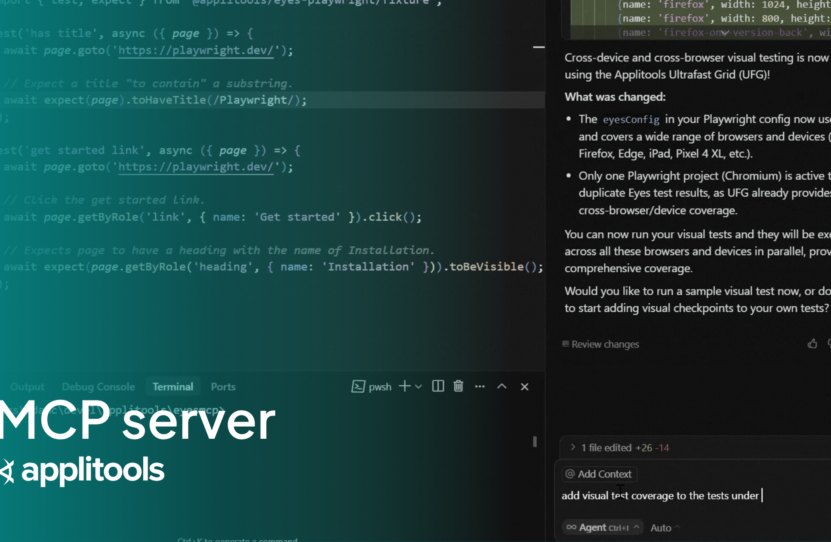This screenshot has width=831, height=542.
Task: Click the terminal panel scrollbar thumb
Action: tap(535, 441)
